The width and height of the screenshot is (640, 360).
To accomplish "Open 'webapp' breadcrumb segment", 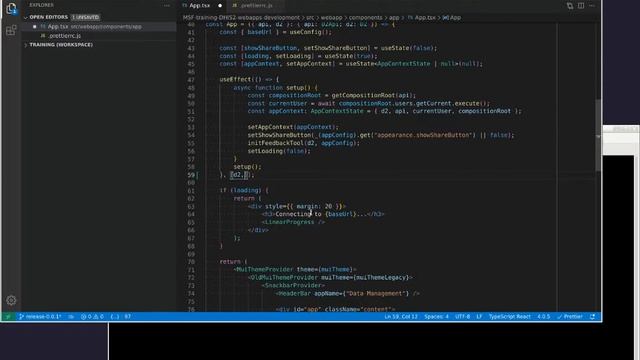I will (331, 18).
